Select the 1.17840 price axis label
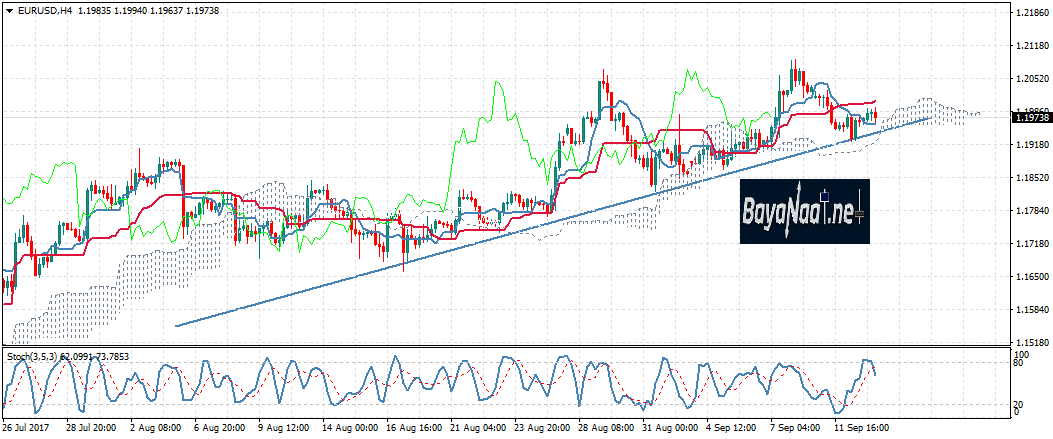The width and height of the screenshot is (1053, 439). tap(1030, 211)
